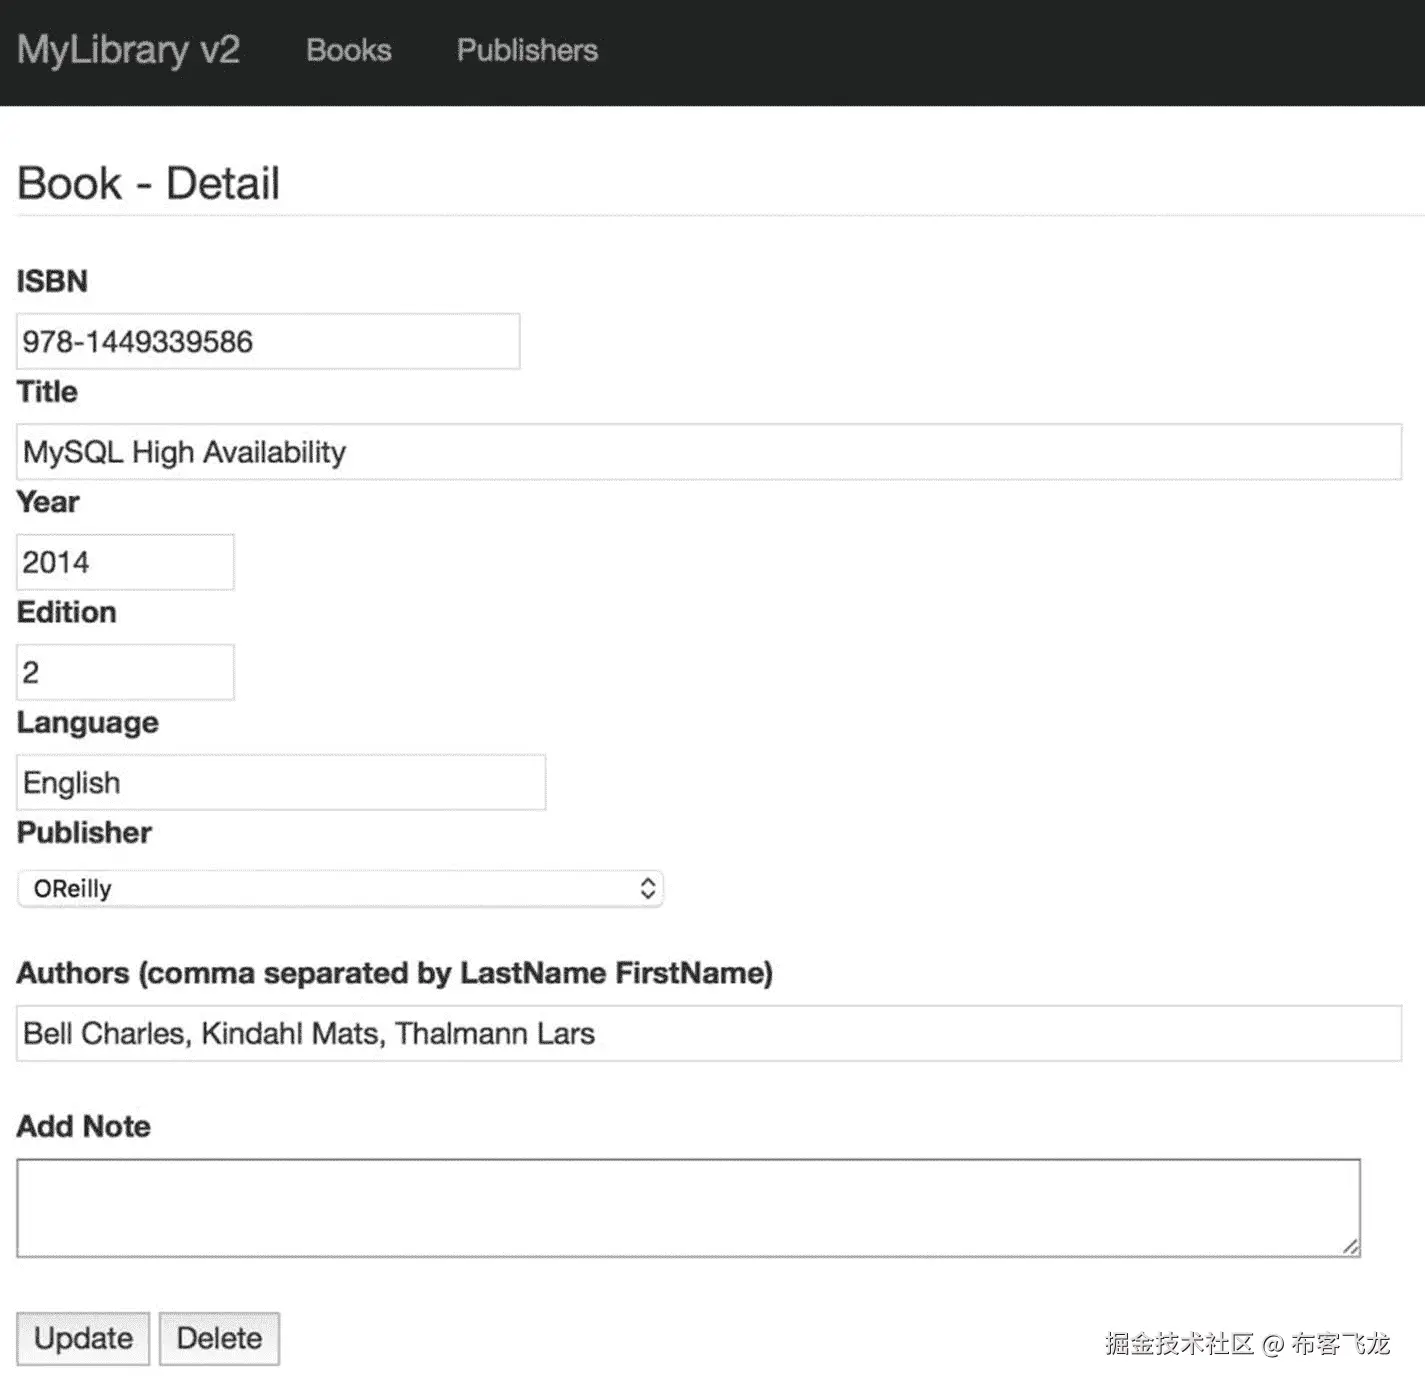This screenshot has height=1392, width=1425.
Task: Click the Authors label text
Action: pos(394,973)
